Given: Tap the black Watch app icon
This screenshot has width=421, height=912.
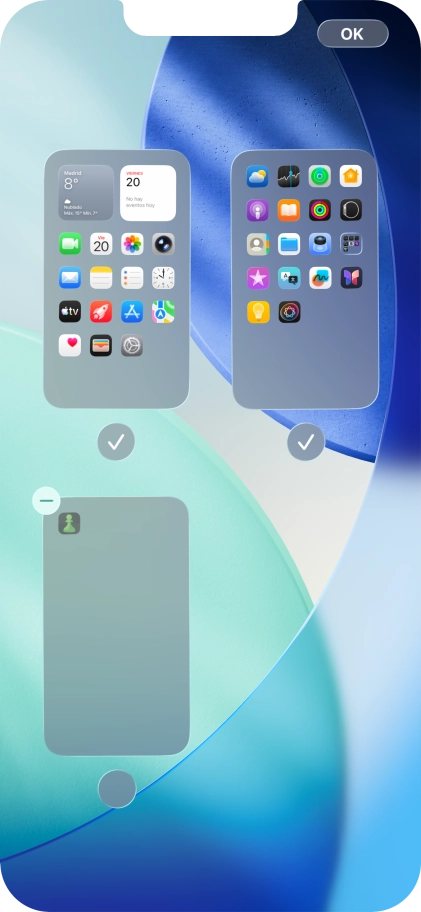Looking at the screenshot, I should point(351,210).
